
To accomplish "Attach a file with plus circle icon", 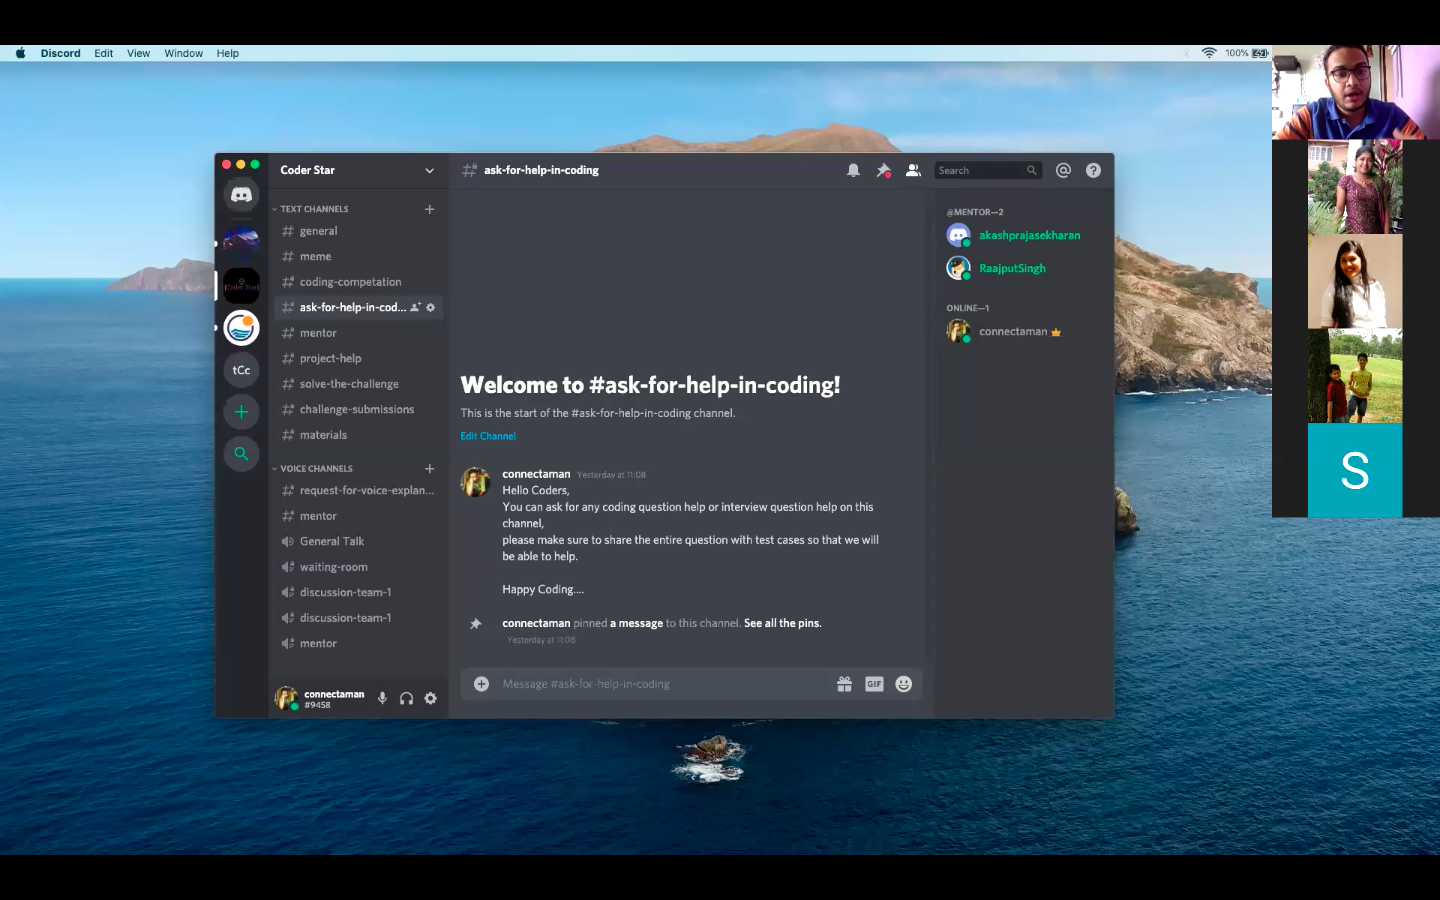I will (x=481, y=684).
